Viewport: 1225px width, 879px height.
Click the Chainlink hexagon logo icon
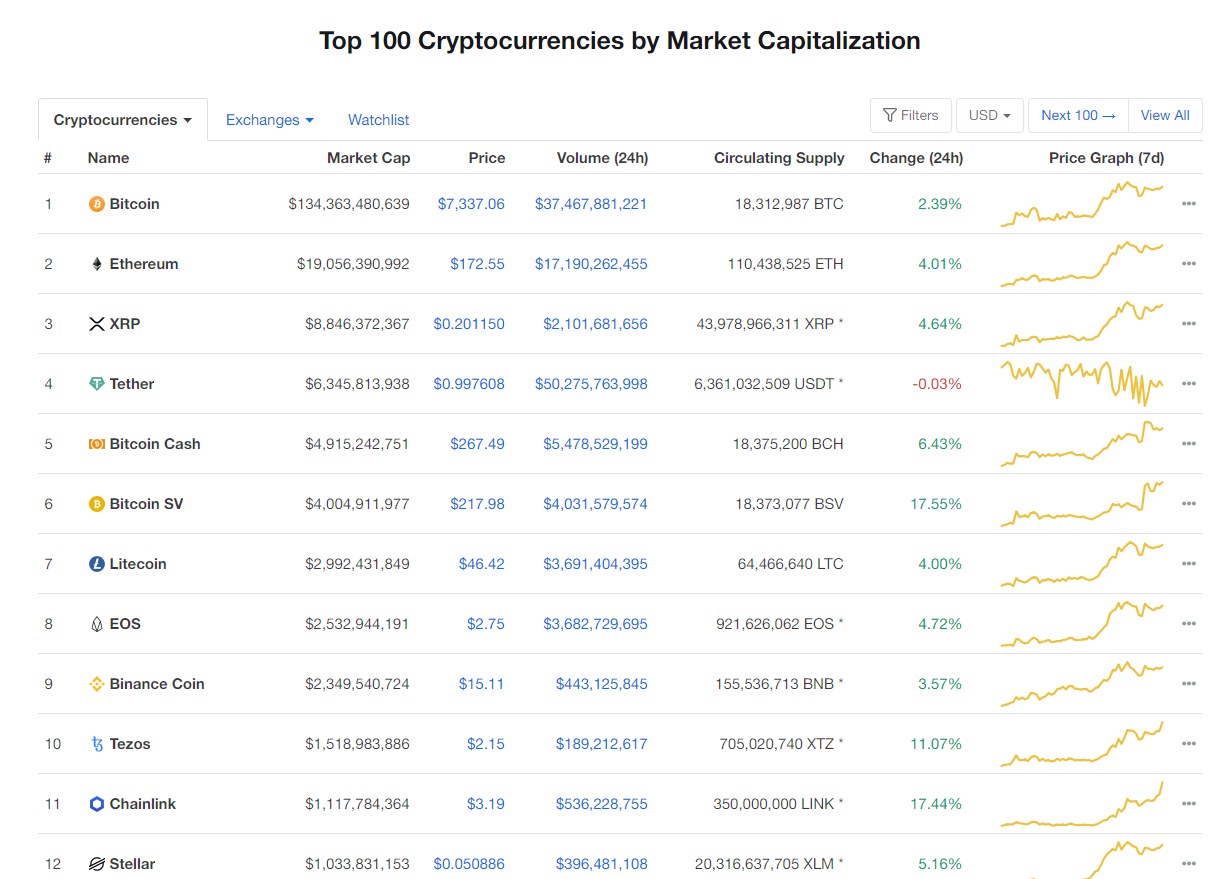97,804
